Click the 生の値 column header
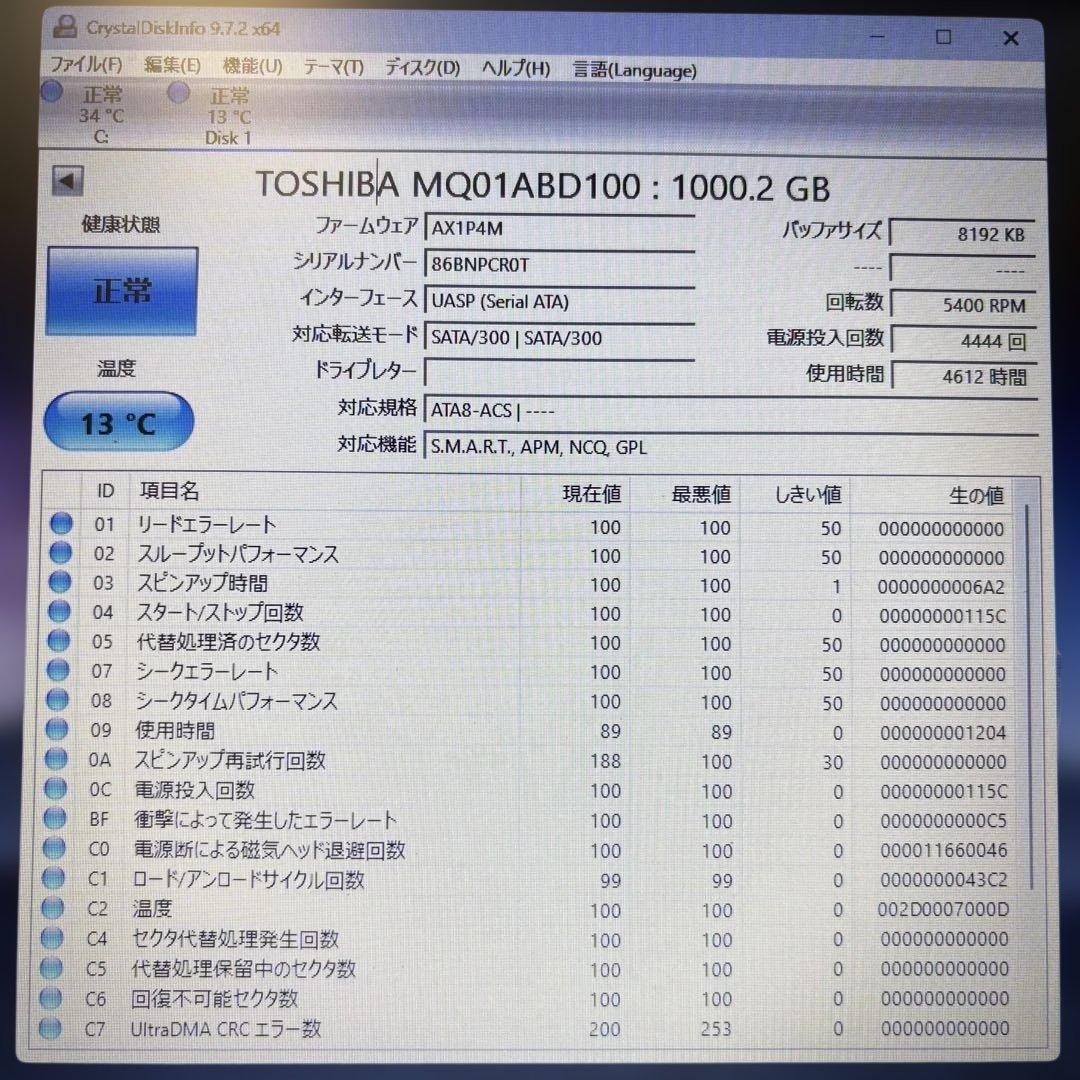Image resolution: width=1080 pixels, height=1080 pixels. click(932, 496)
